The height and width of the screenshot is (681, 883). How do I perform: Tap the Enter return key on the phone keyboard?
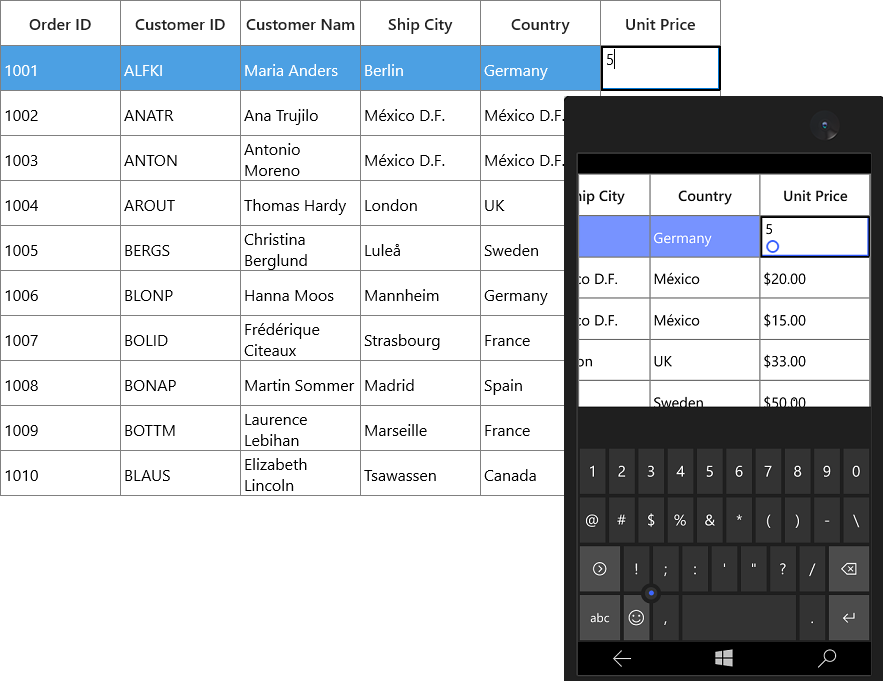[849, 618]
